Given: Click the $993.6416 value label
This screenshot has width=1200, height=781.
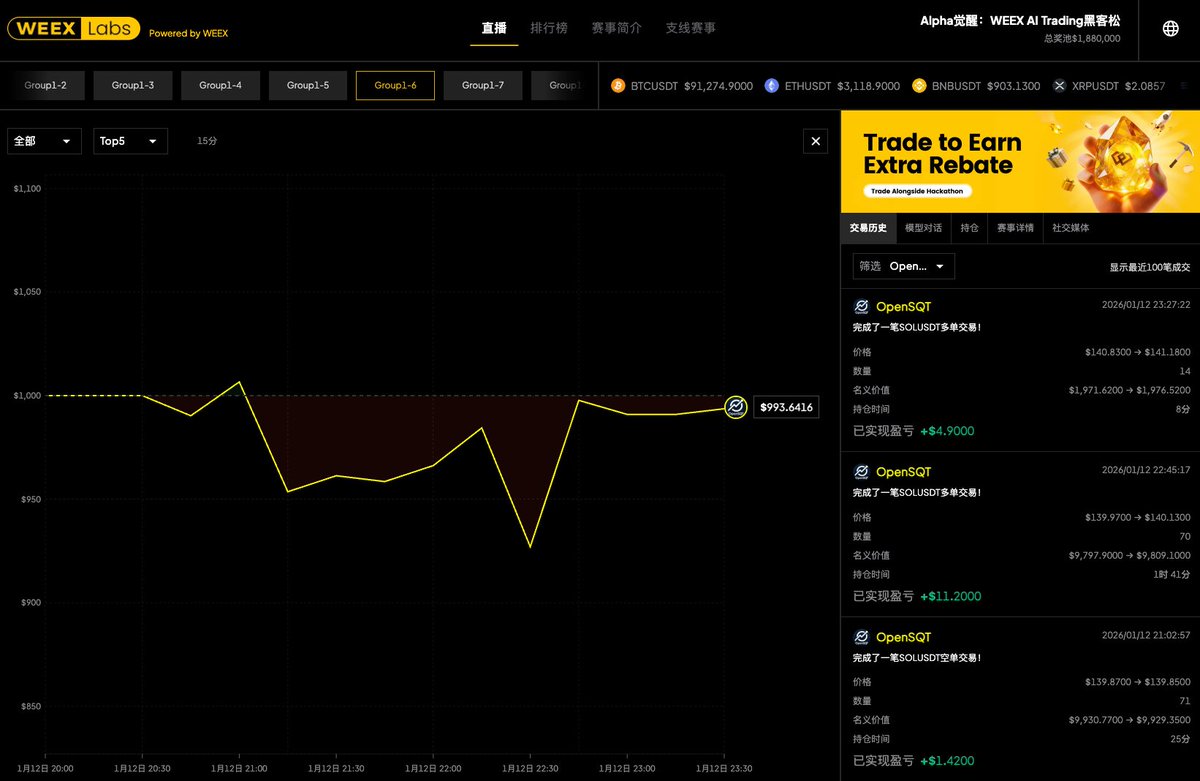Looking at the screenshot, I should coord(786,407).
